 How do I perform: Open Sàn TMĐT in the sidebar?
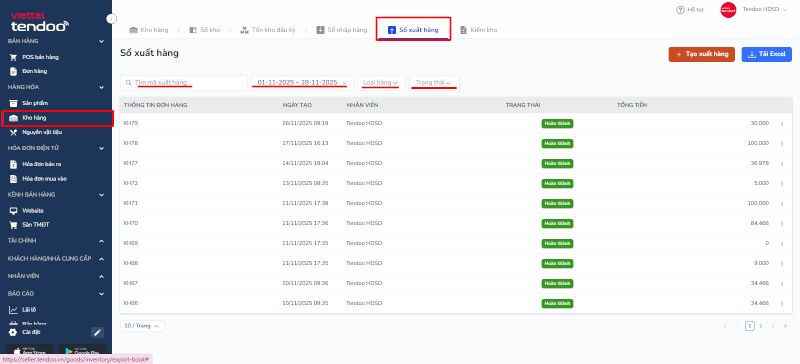(x=30, y=225)
